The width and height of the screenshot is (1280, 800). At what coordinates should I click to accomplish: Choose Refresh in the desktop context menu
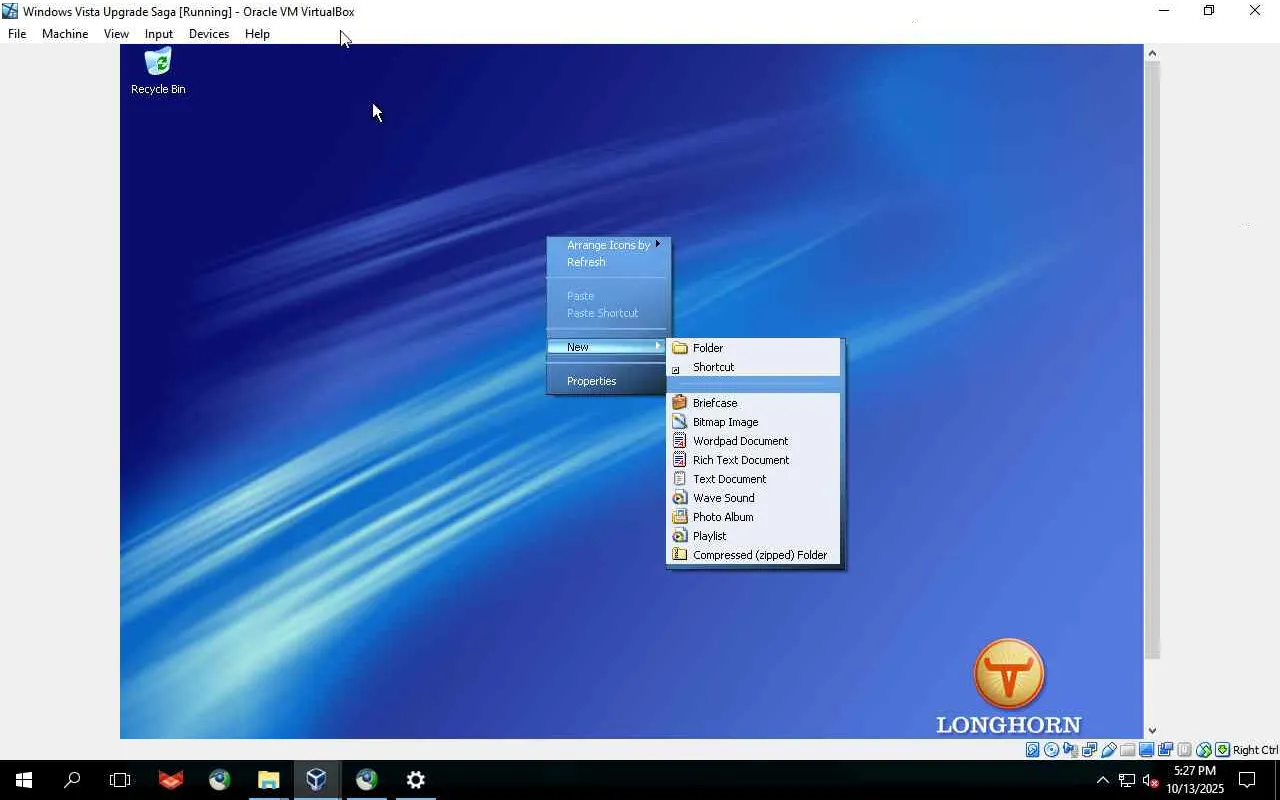pyautogui.click(x=608, y=262)
